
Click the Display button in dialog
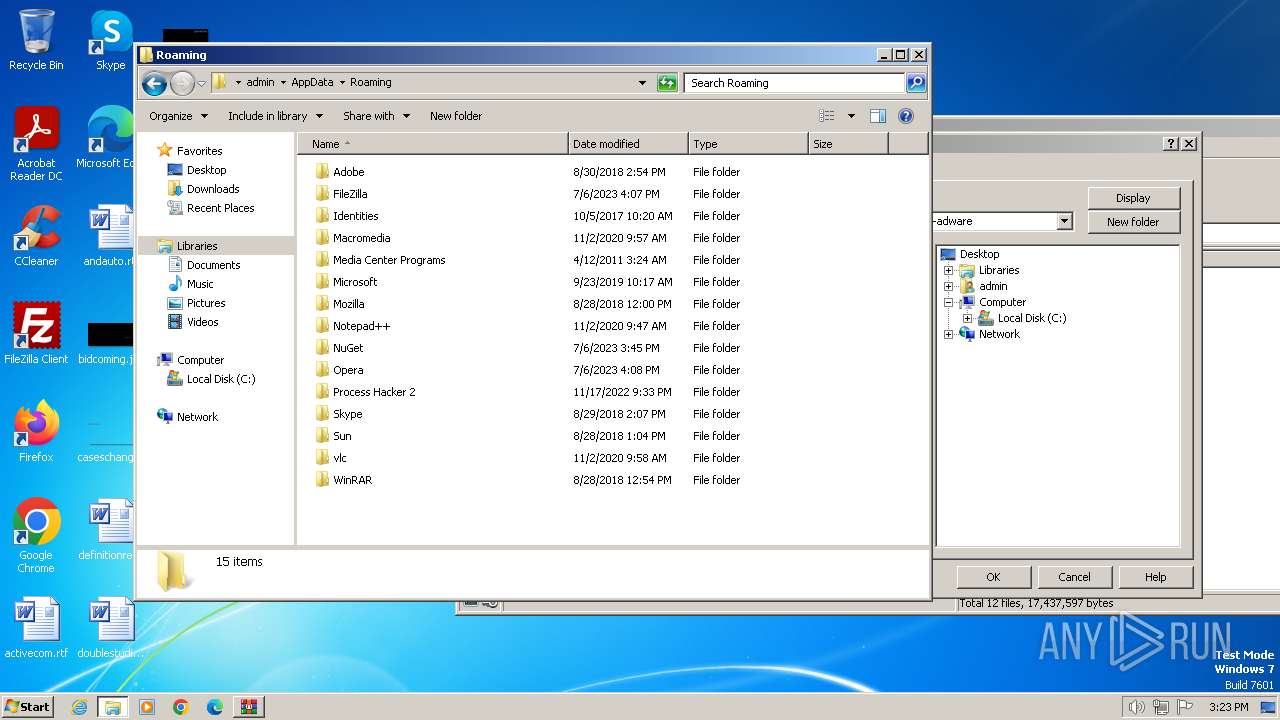[1133, 198]
